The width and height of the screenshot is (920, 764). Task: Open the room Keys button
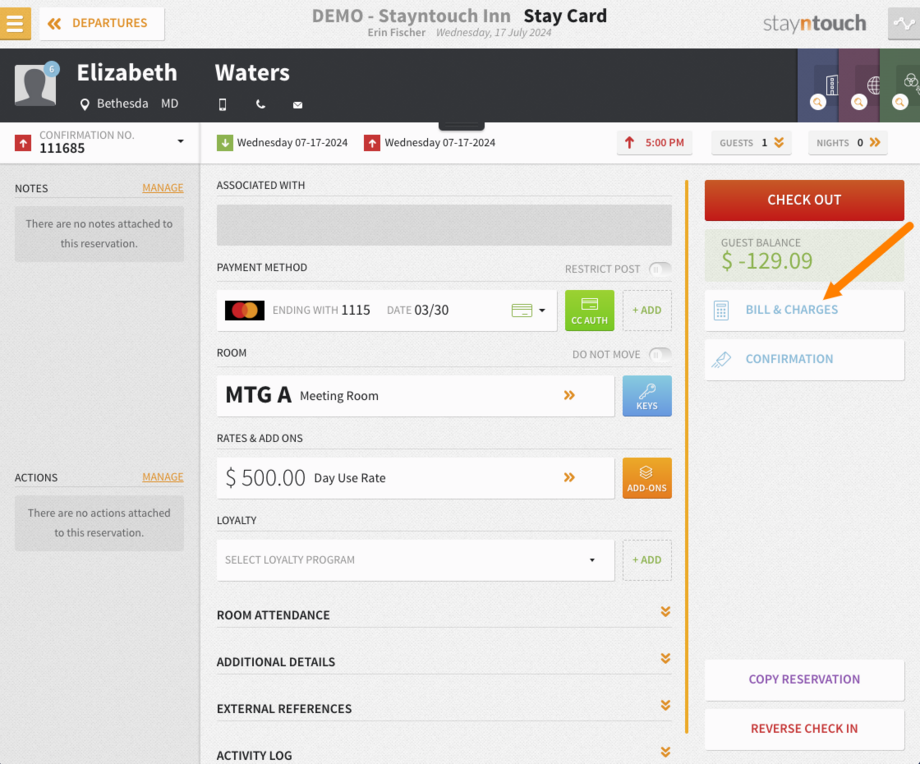647,396
